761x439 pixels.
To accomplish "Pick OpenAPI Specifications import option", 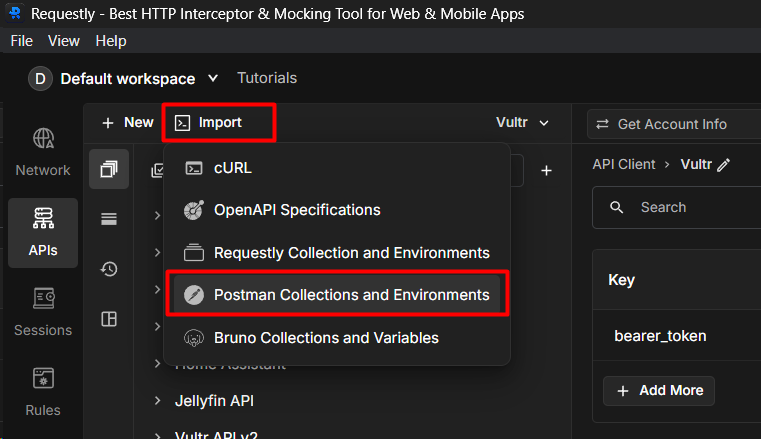I will 296,210.
